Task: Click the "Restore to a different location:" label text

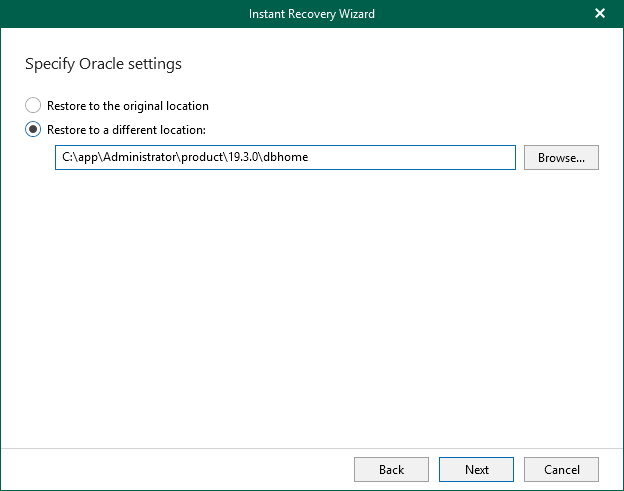Action: pos(126,129)
